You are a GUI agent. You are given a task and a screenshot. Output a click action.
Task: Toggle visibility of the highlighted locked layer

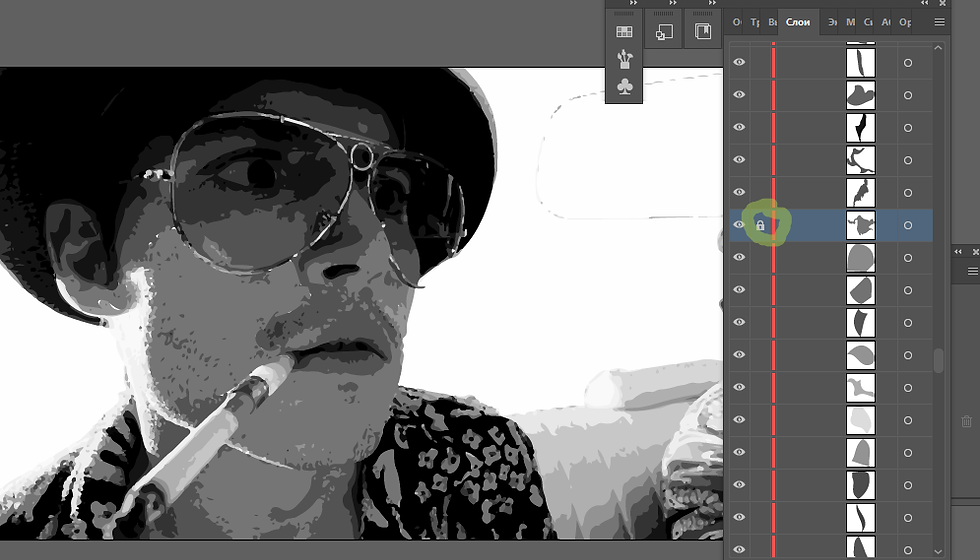click(x=739, y=225)
